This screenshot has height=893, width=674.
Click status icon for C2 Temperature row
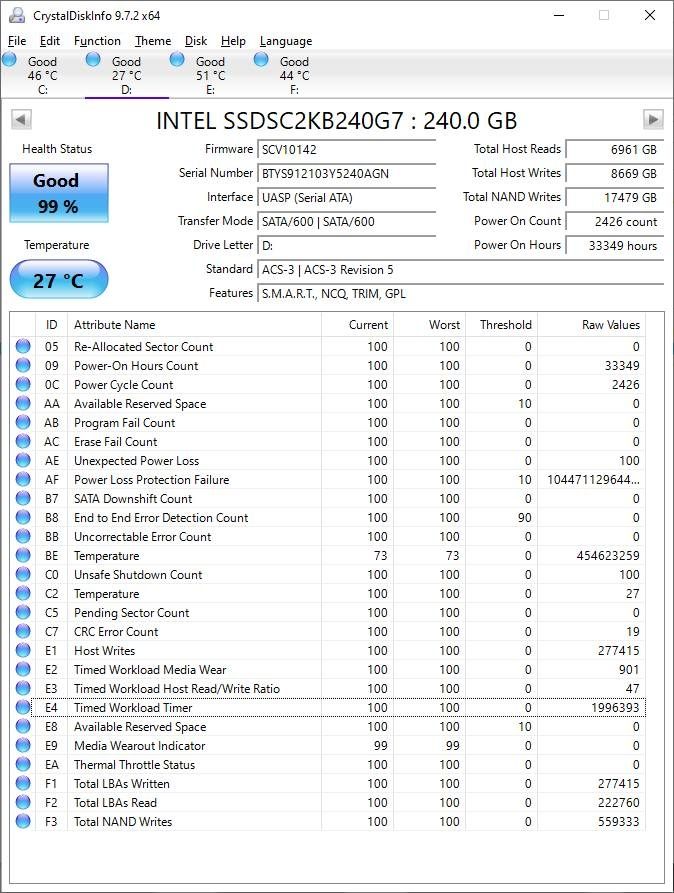[x=23, y=593]
